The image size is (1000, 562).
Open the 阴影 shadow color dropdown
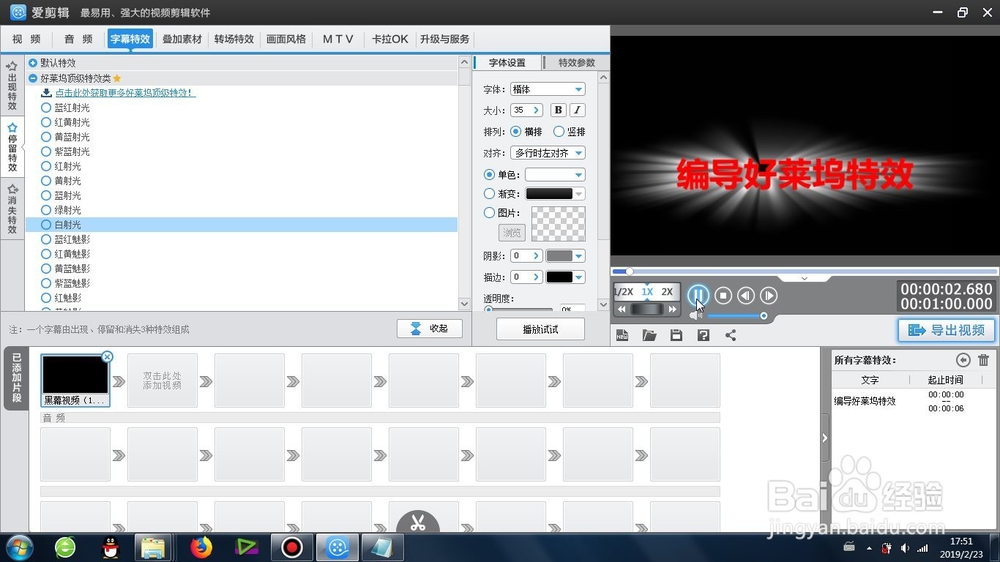[x=578, y=256]
